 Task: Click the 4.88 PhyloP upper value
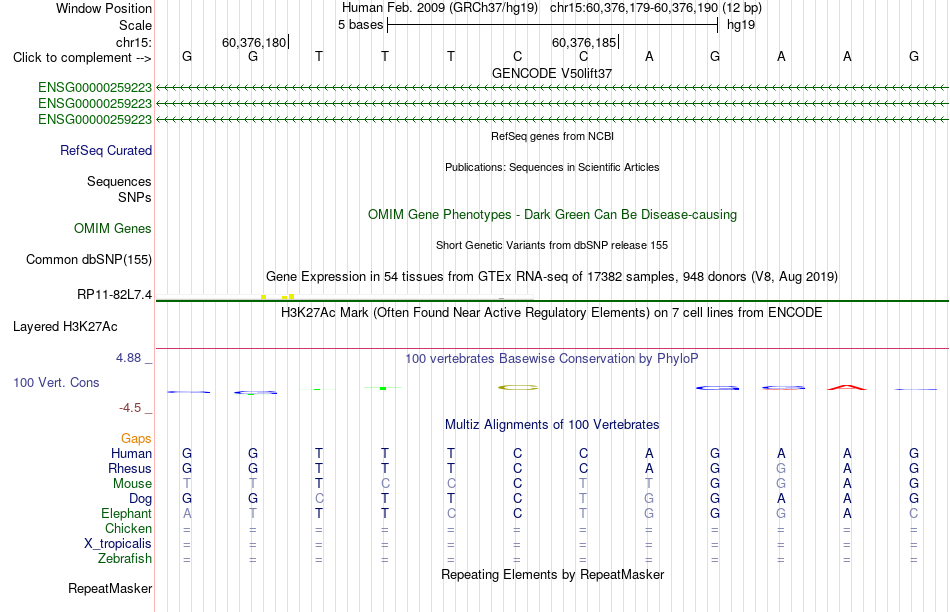coord(128,358)
